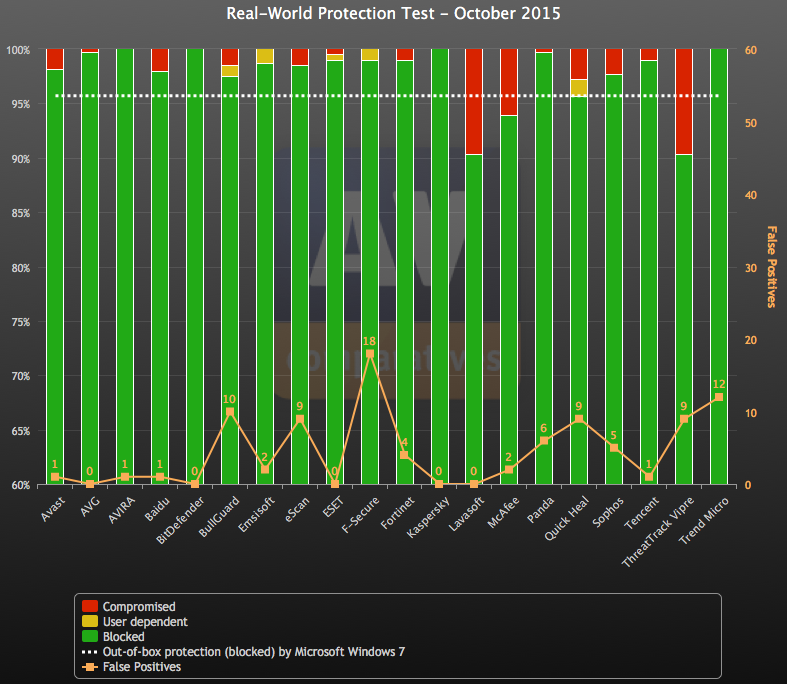Click Trend Micro's false positive marker at 12

click(x=718, y=397)
